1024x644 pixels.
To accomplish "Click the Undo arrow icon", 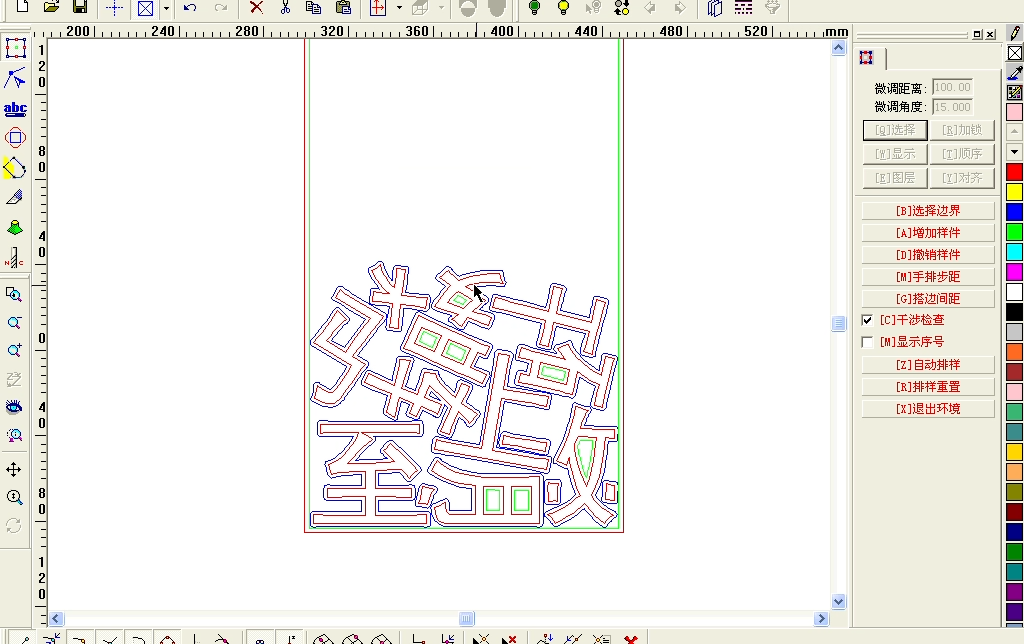I will pyautogui.click(x=190, y=8).
